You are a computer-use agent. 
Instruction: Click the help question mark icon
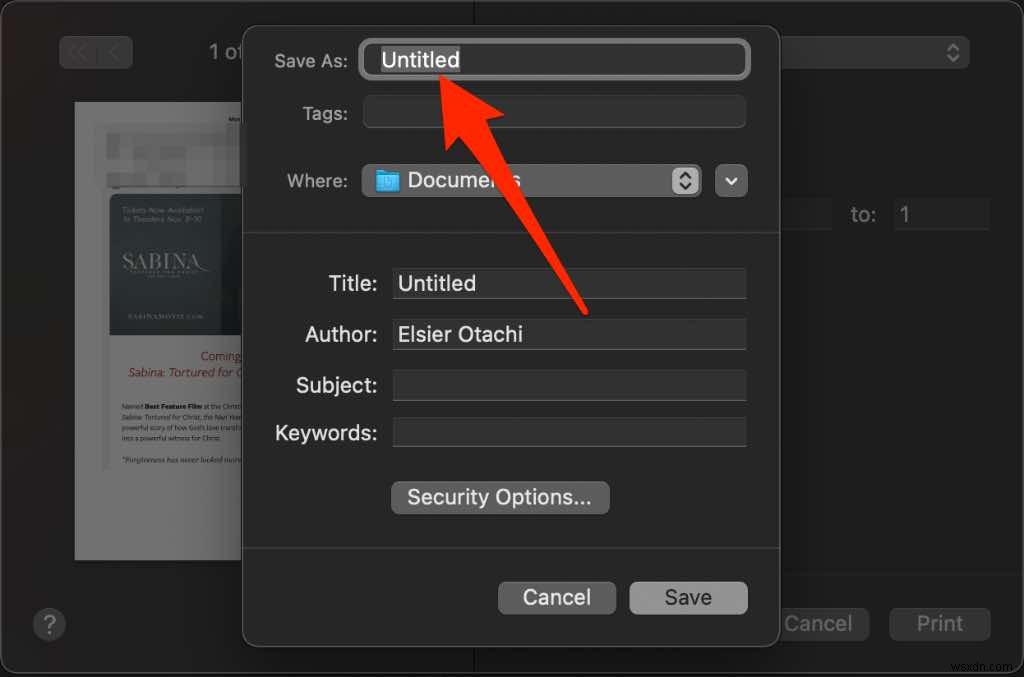point(49,624)
